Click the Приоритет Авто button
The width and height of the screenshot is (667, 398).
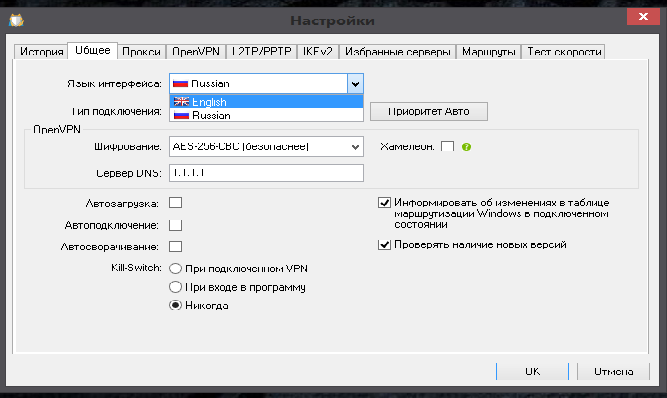pos(429,111)
